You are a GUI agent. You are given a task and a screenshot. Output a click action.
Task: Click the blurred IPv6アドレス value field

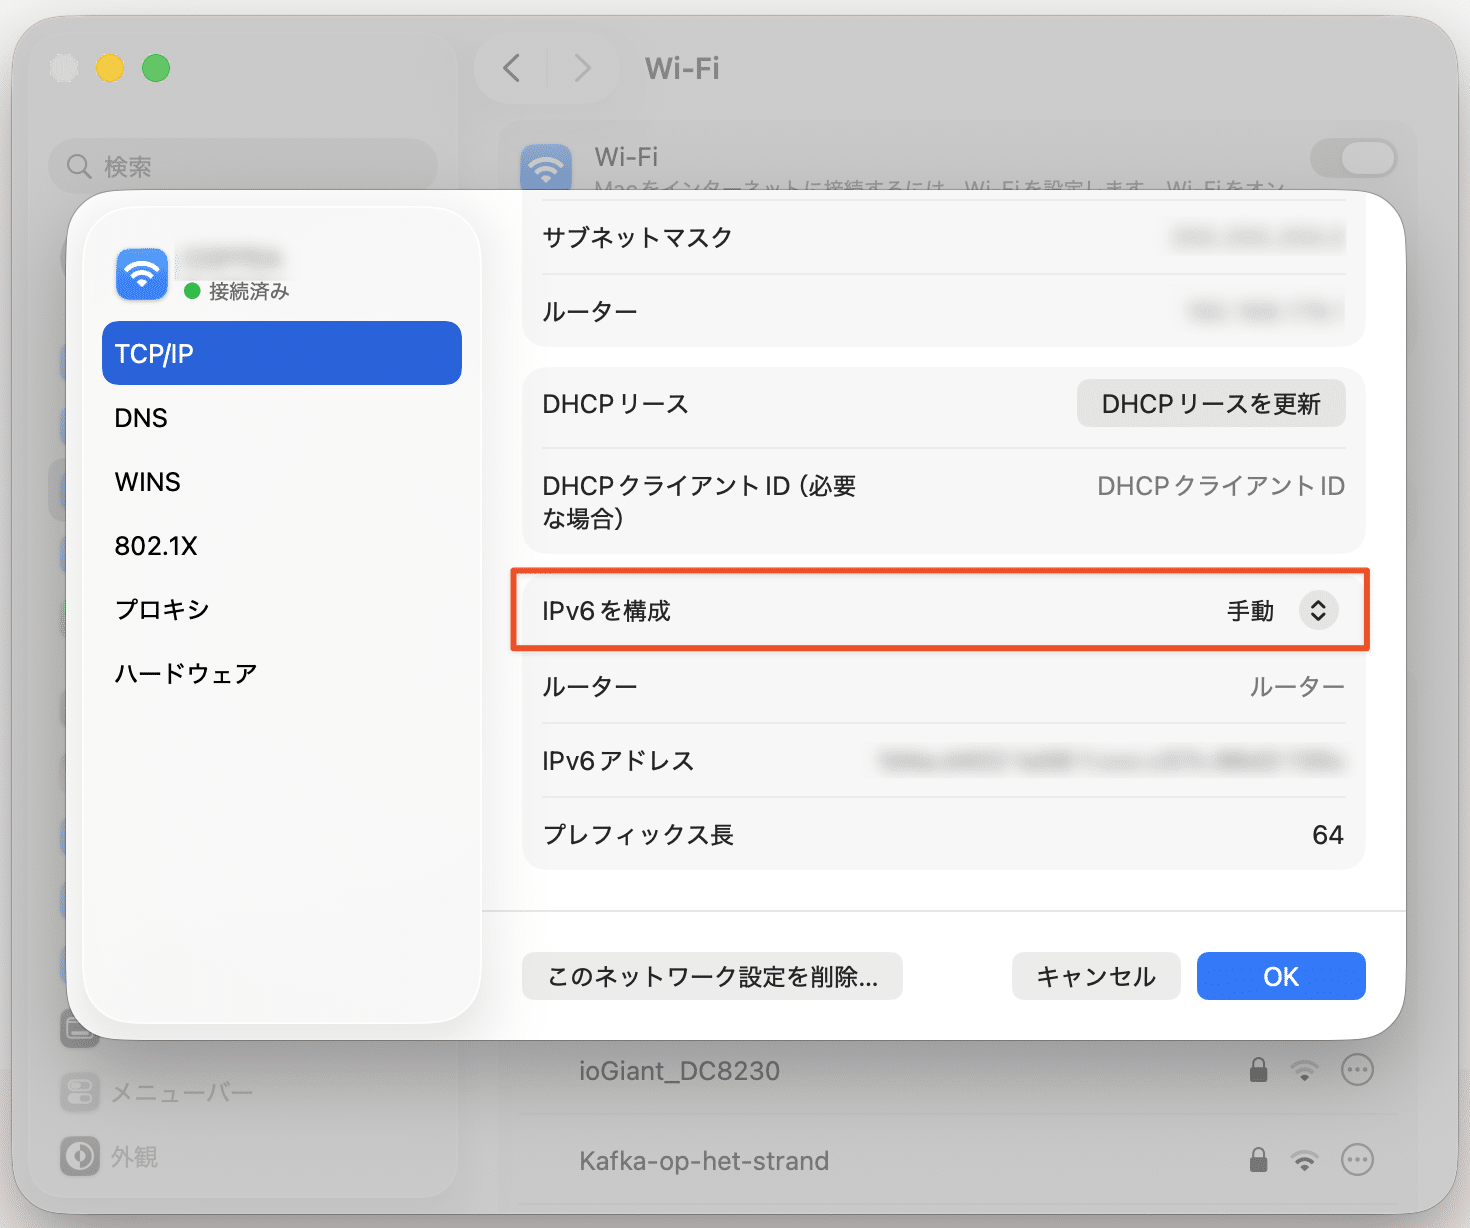[1110, 761]
